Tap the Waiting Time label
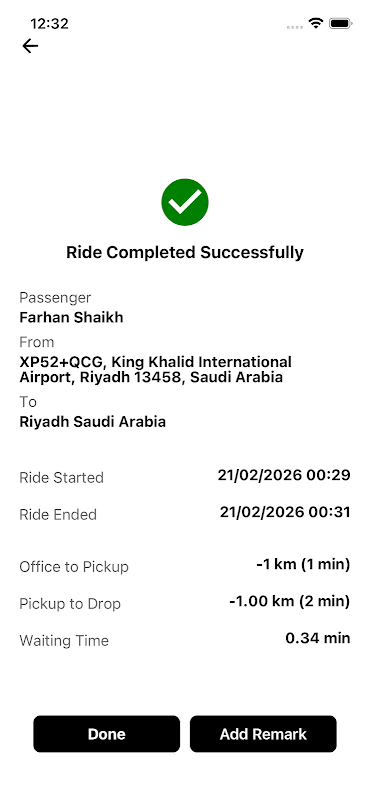 (x=64, y=640)
